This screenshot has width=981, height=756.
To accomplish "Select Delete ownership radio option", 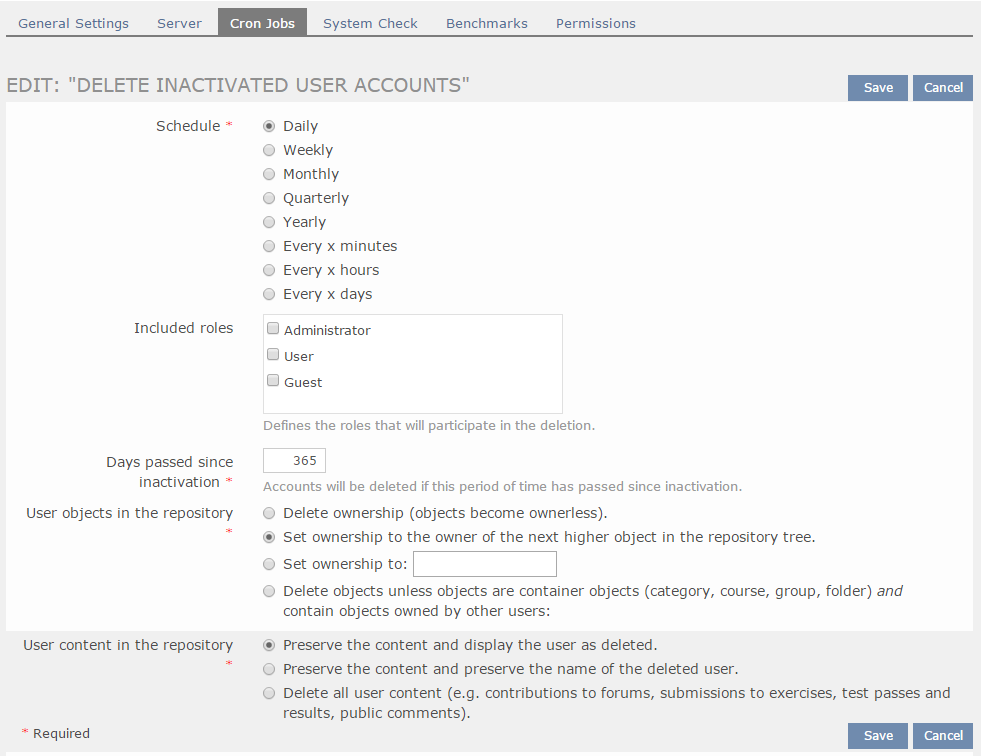I will point(269,513).
